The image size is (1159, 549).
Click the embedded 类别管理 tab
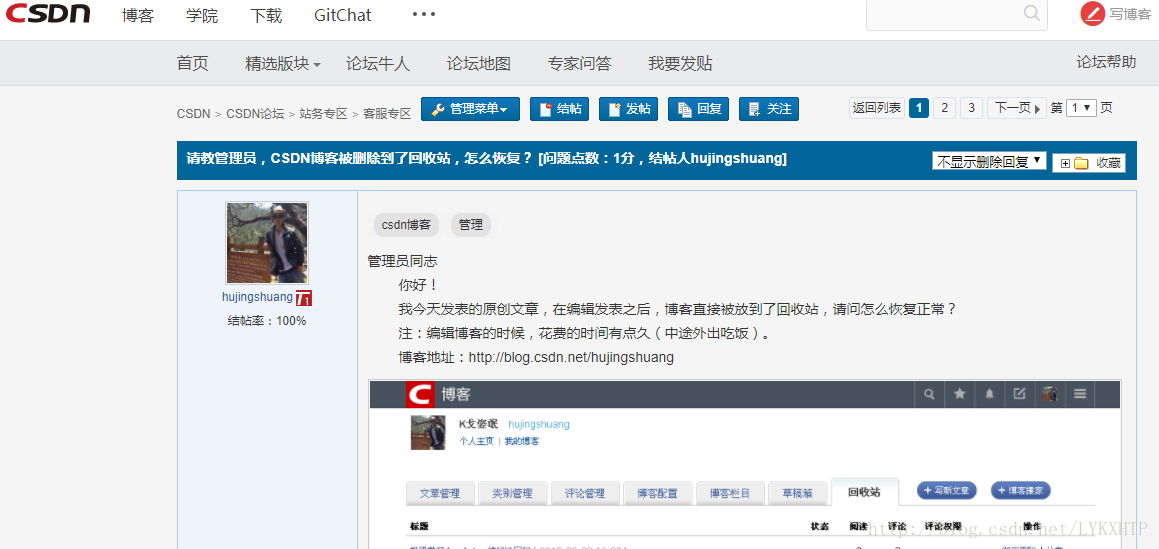pyautogui.click(x=512, y=493)
